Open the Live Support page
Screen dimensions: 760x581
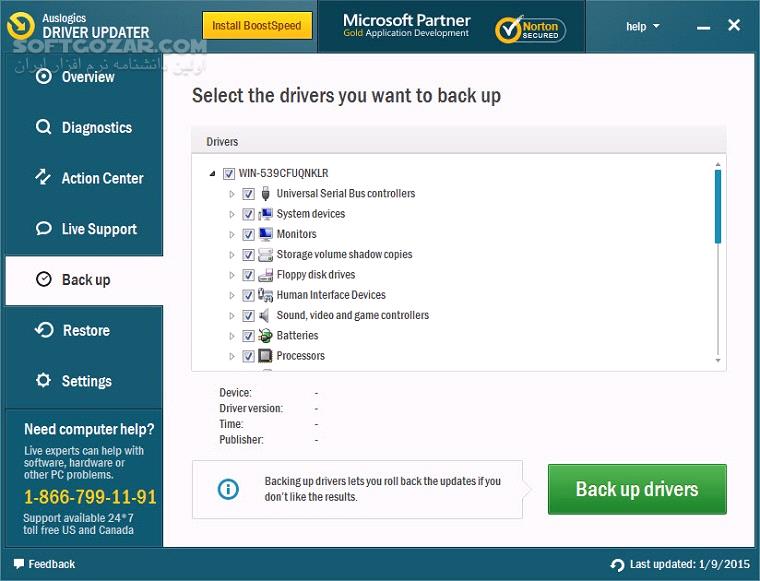(84, 229)
